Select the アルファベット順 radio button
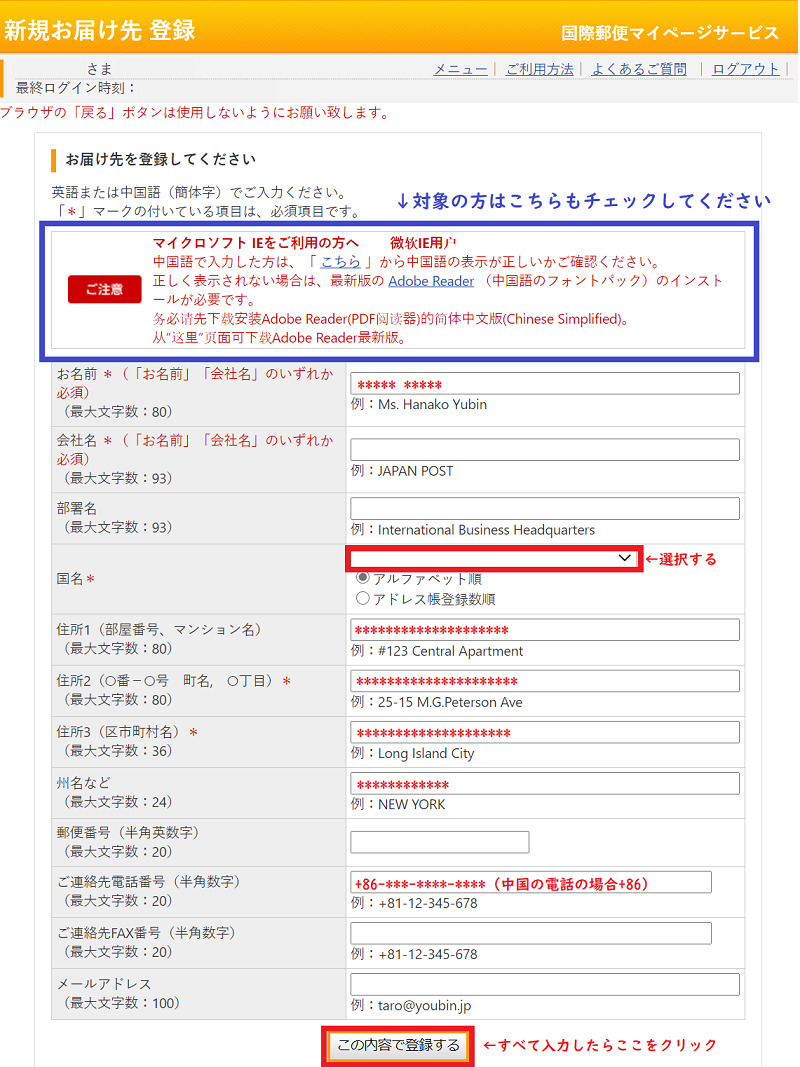 coord(363,579)
